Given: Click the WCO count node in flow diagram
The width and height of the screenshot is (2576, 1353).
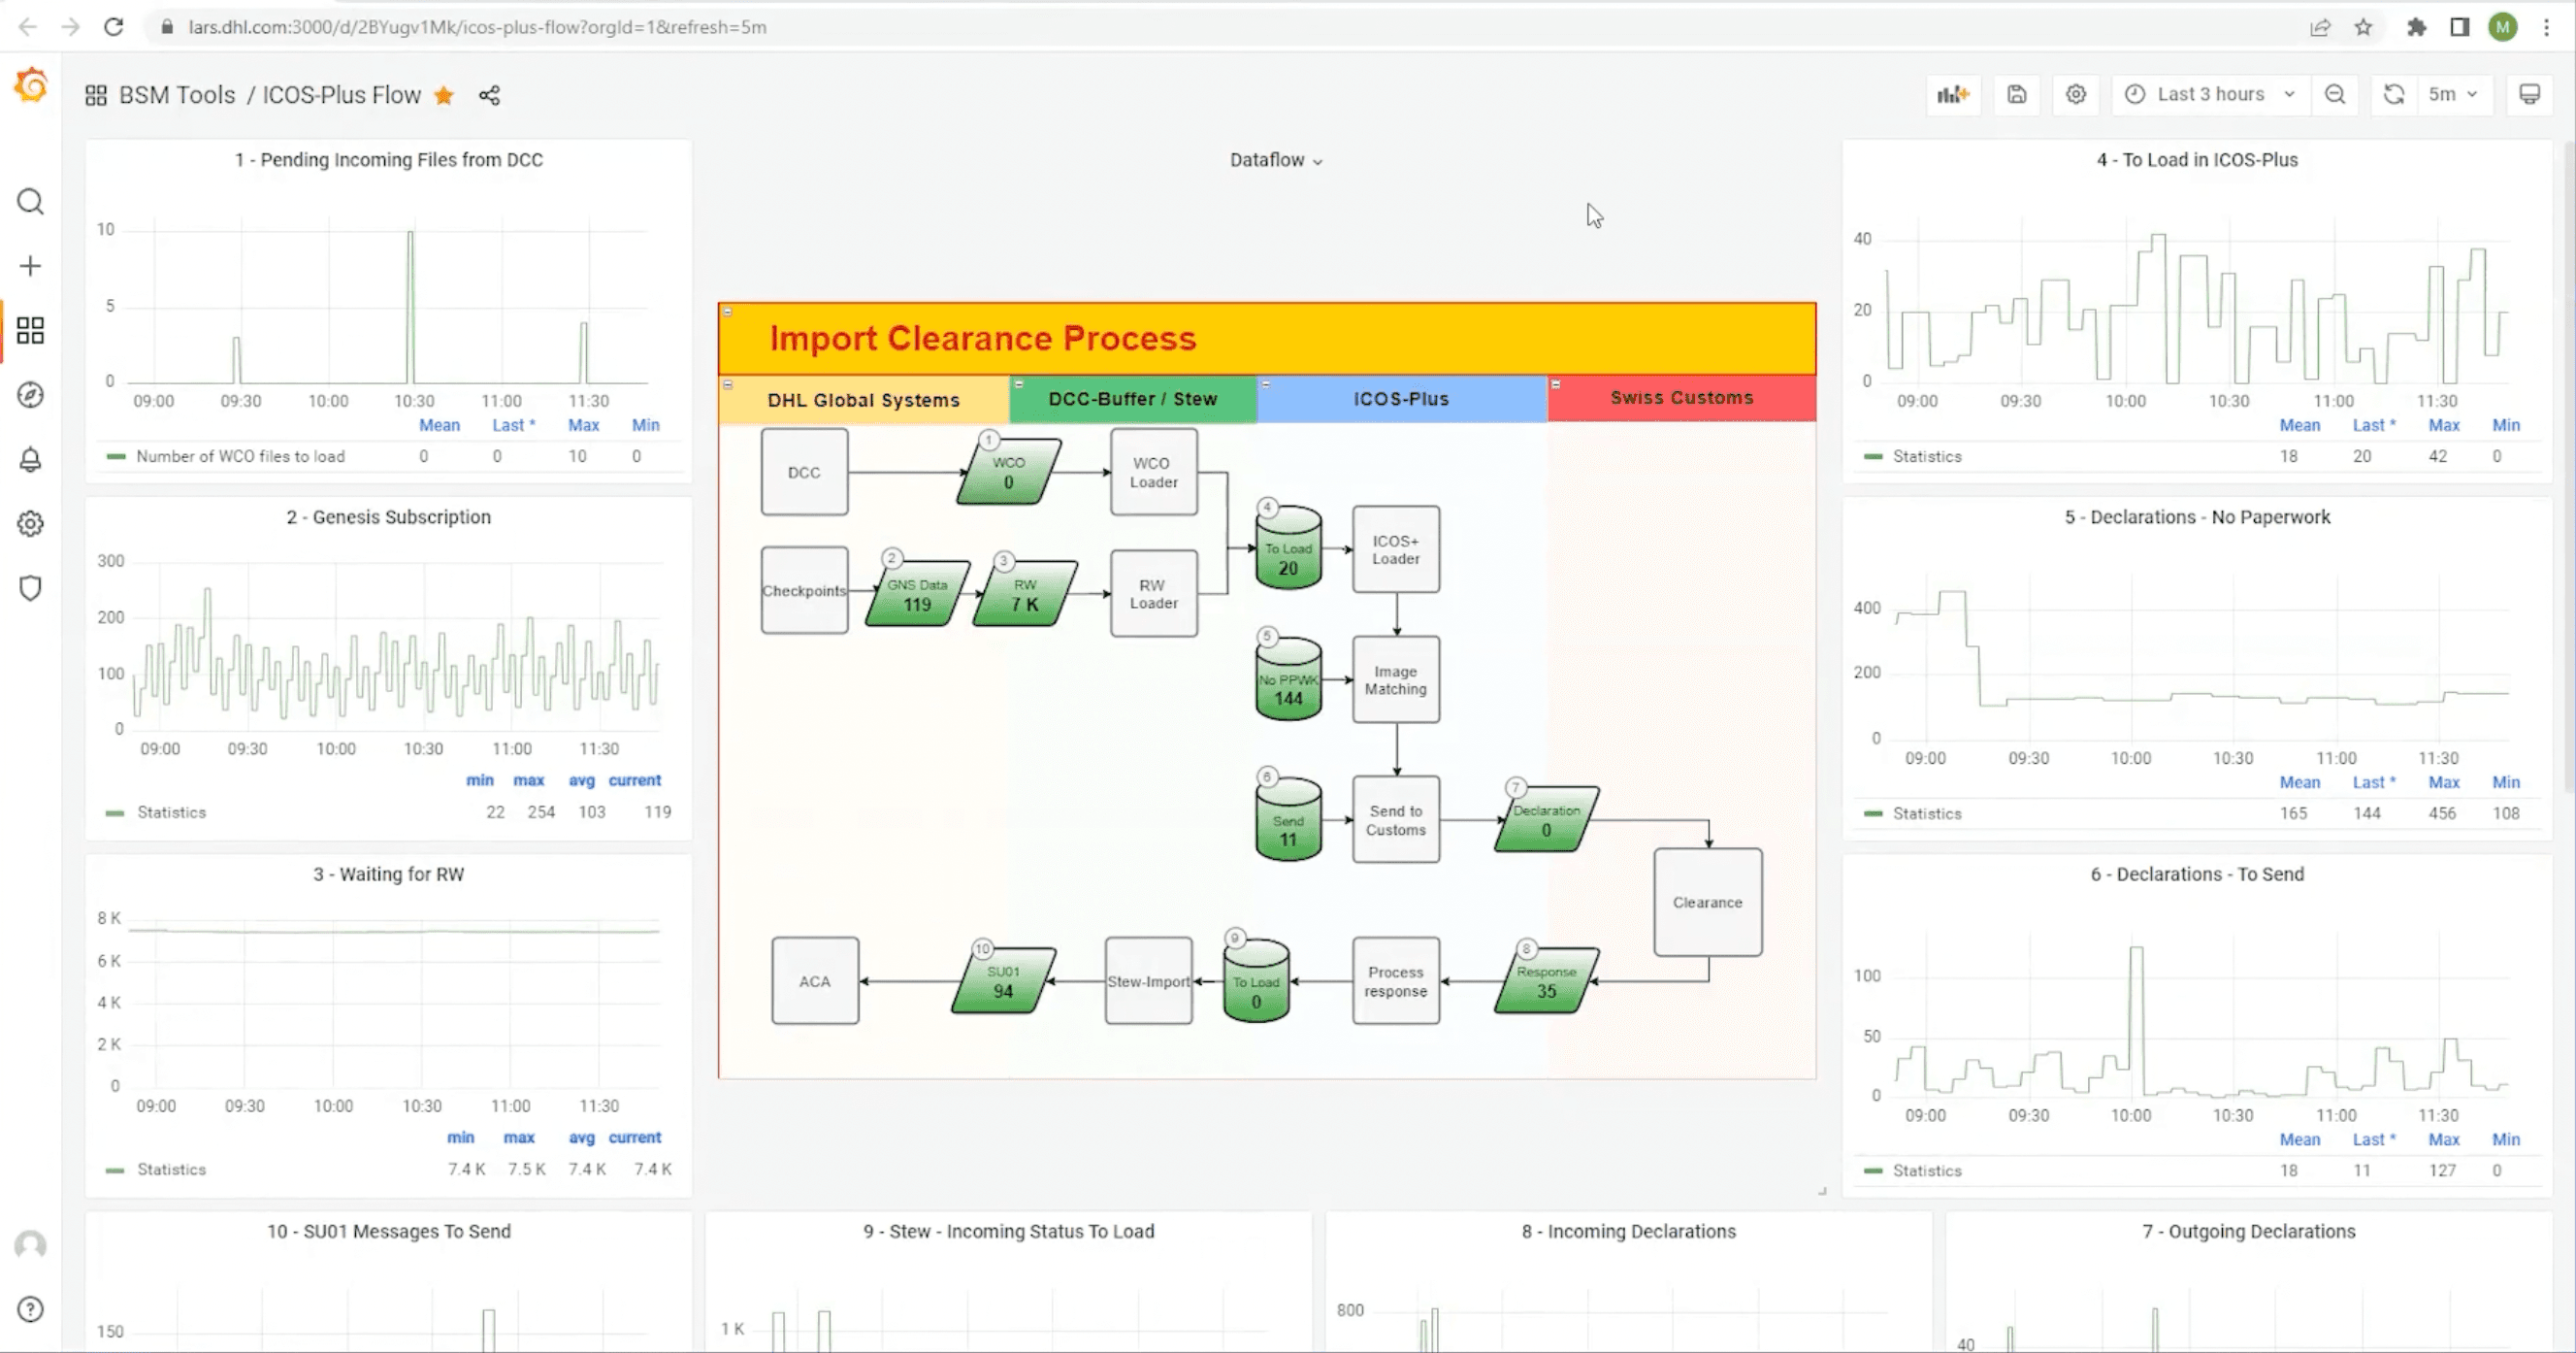Looking at the screenshot, I should pos(1008,472).
